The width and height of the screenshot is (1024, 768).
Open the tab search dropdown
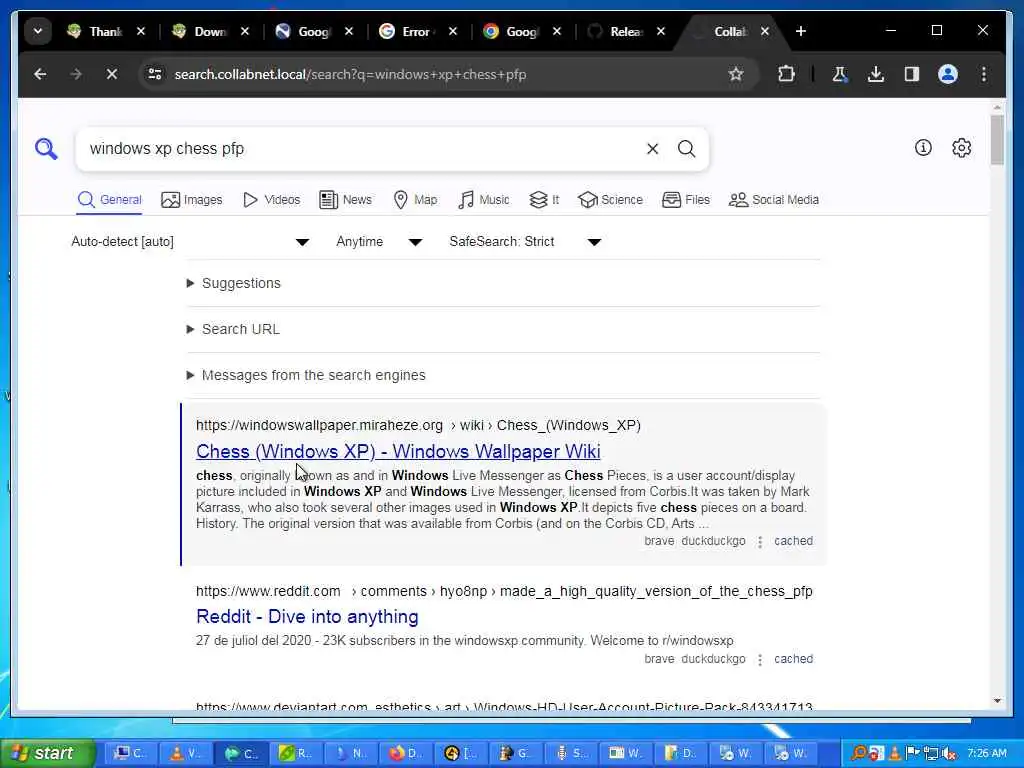tap(38, 31)
